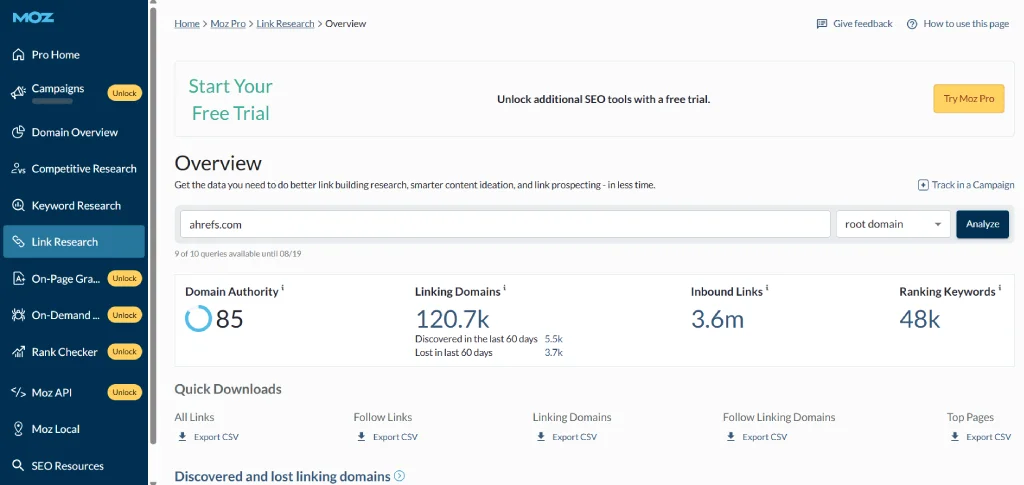Click the Moz Local pin icon
1024x485 pixels.
pyautogui.click(x=18, y=429)
